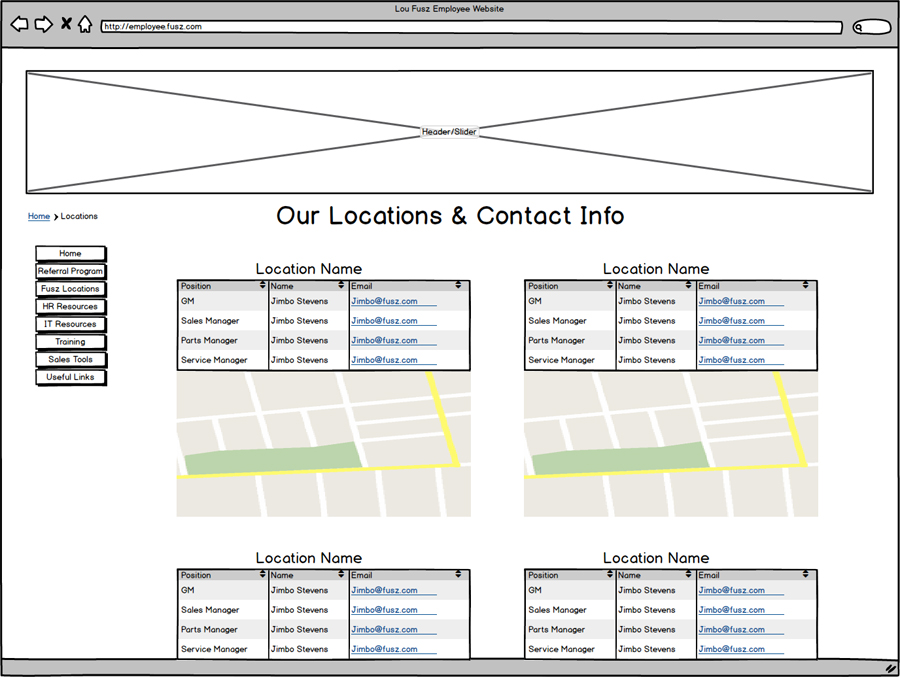900x677 pixels.
Task: Sort bottom-right table by Name column
Action: (688, 574)
